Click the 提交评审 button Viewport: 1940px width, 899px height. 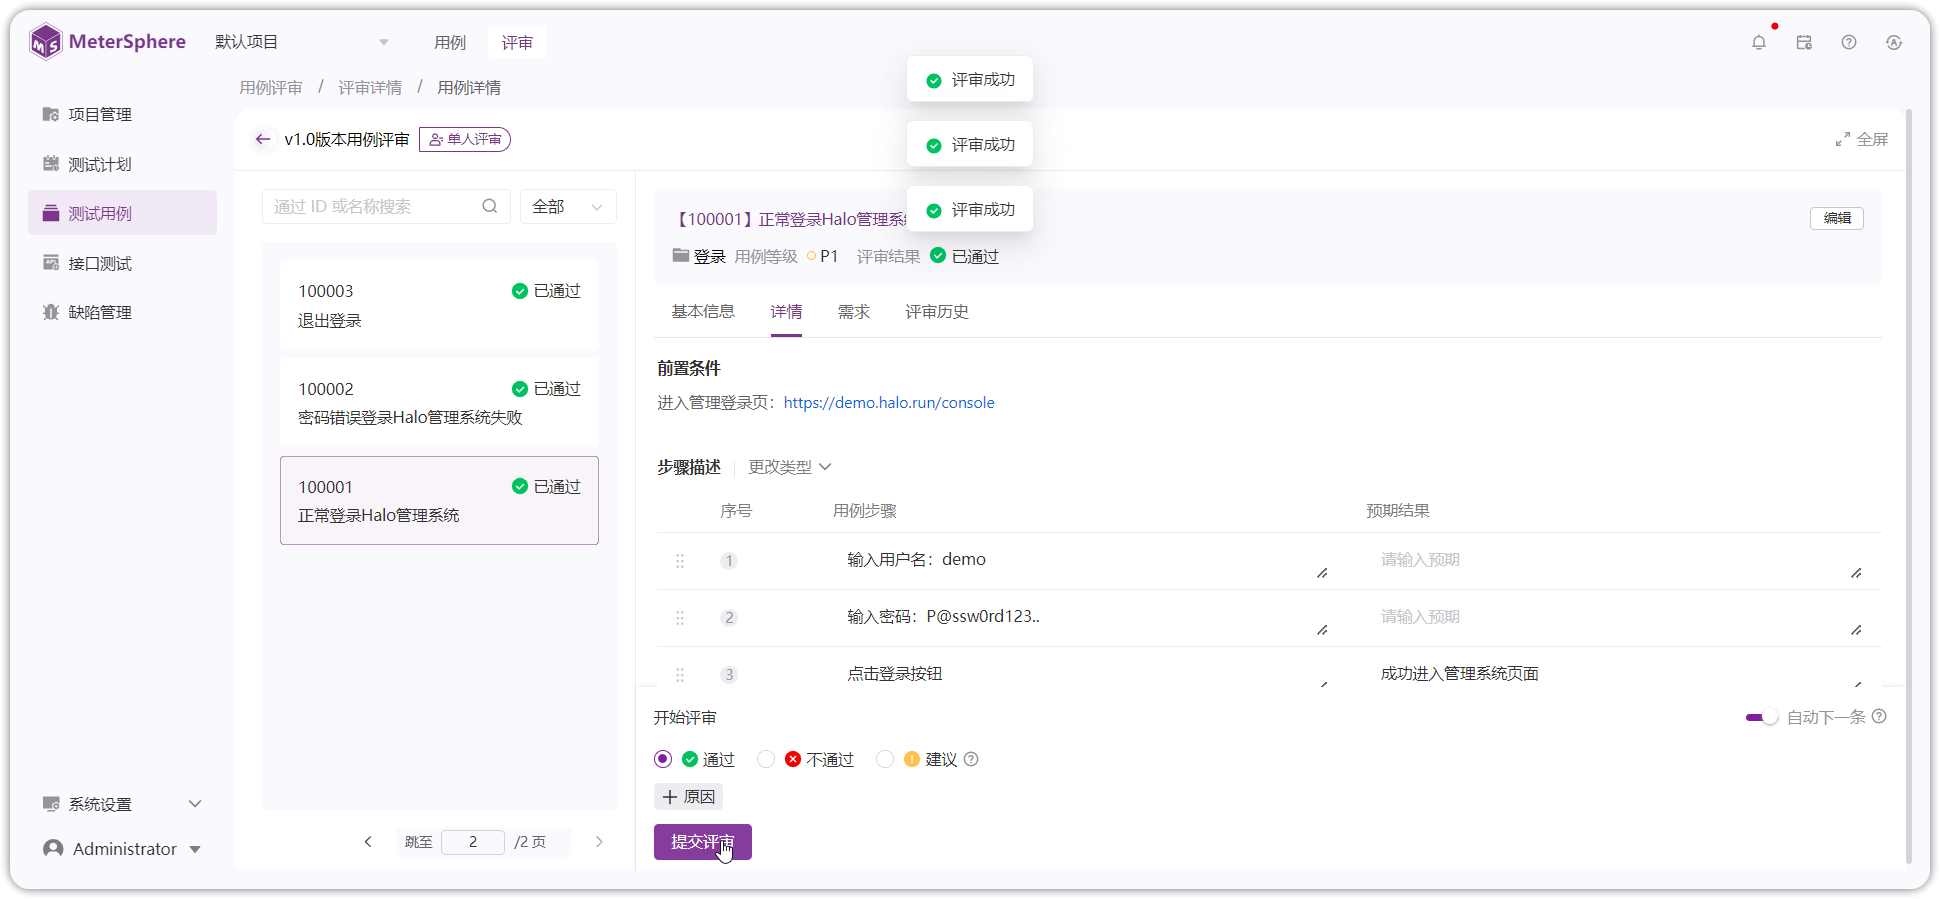(703, 842)
